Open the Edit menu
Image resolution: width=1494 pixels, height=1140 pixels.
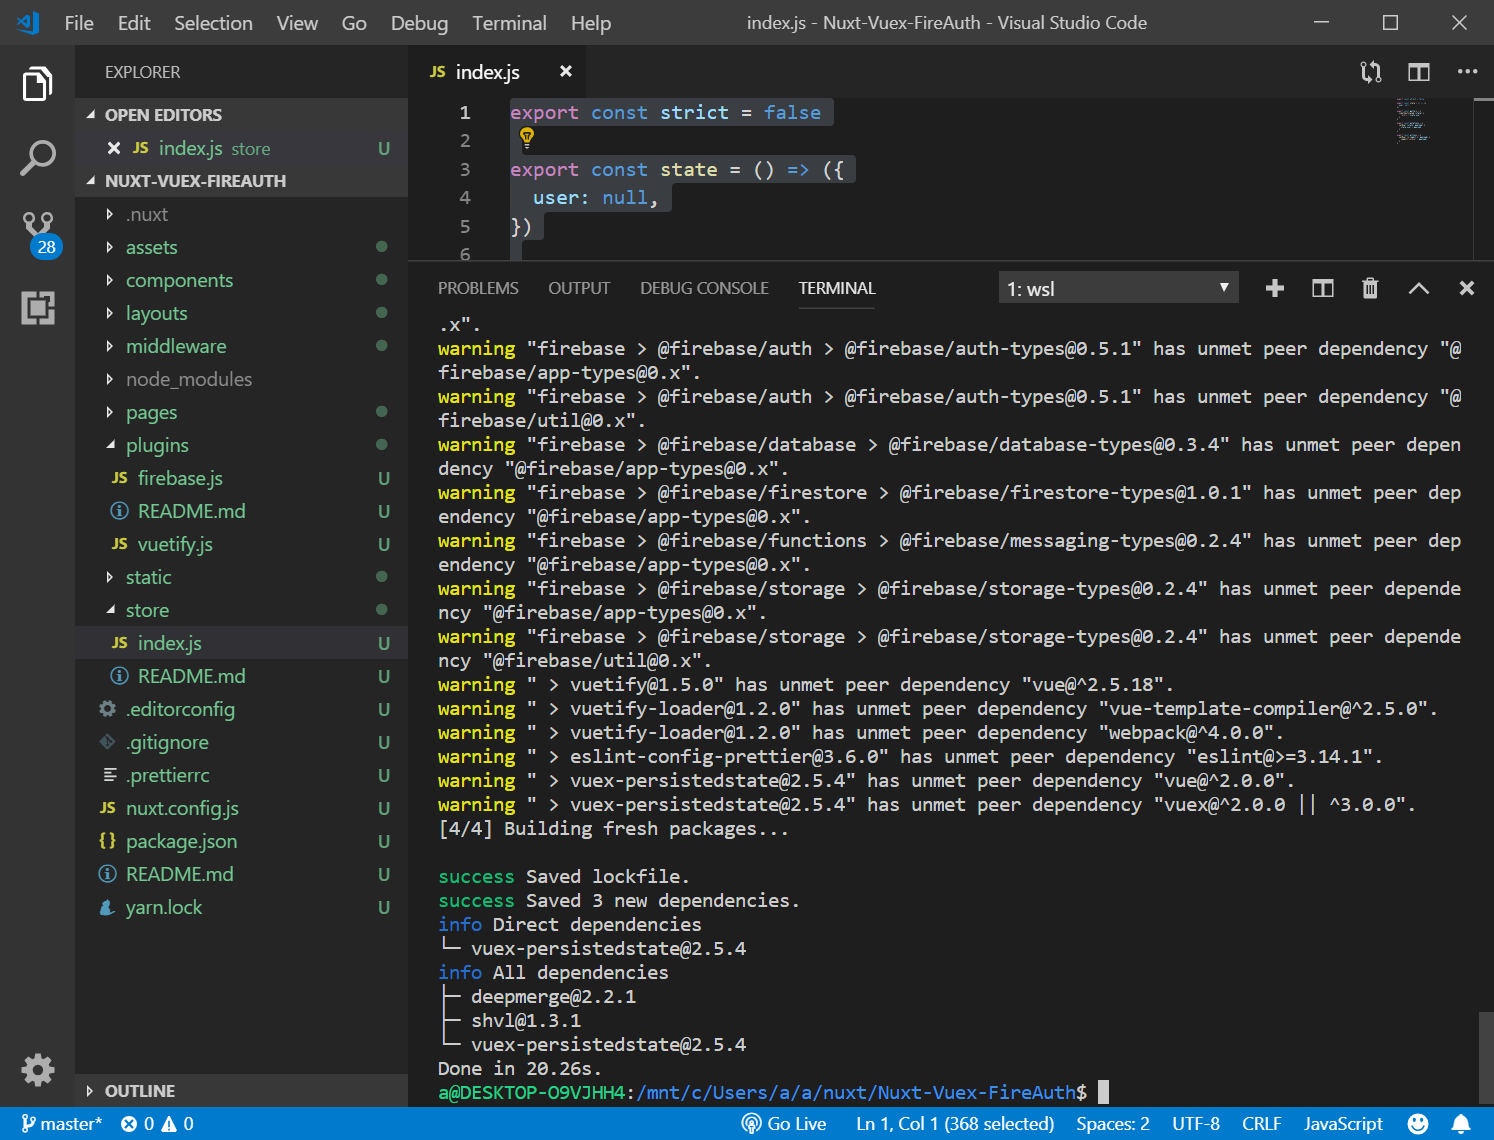coord(134,23)
